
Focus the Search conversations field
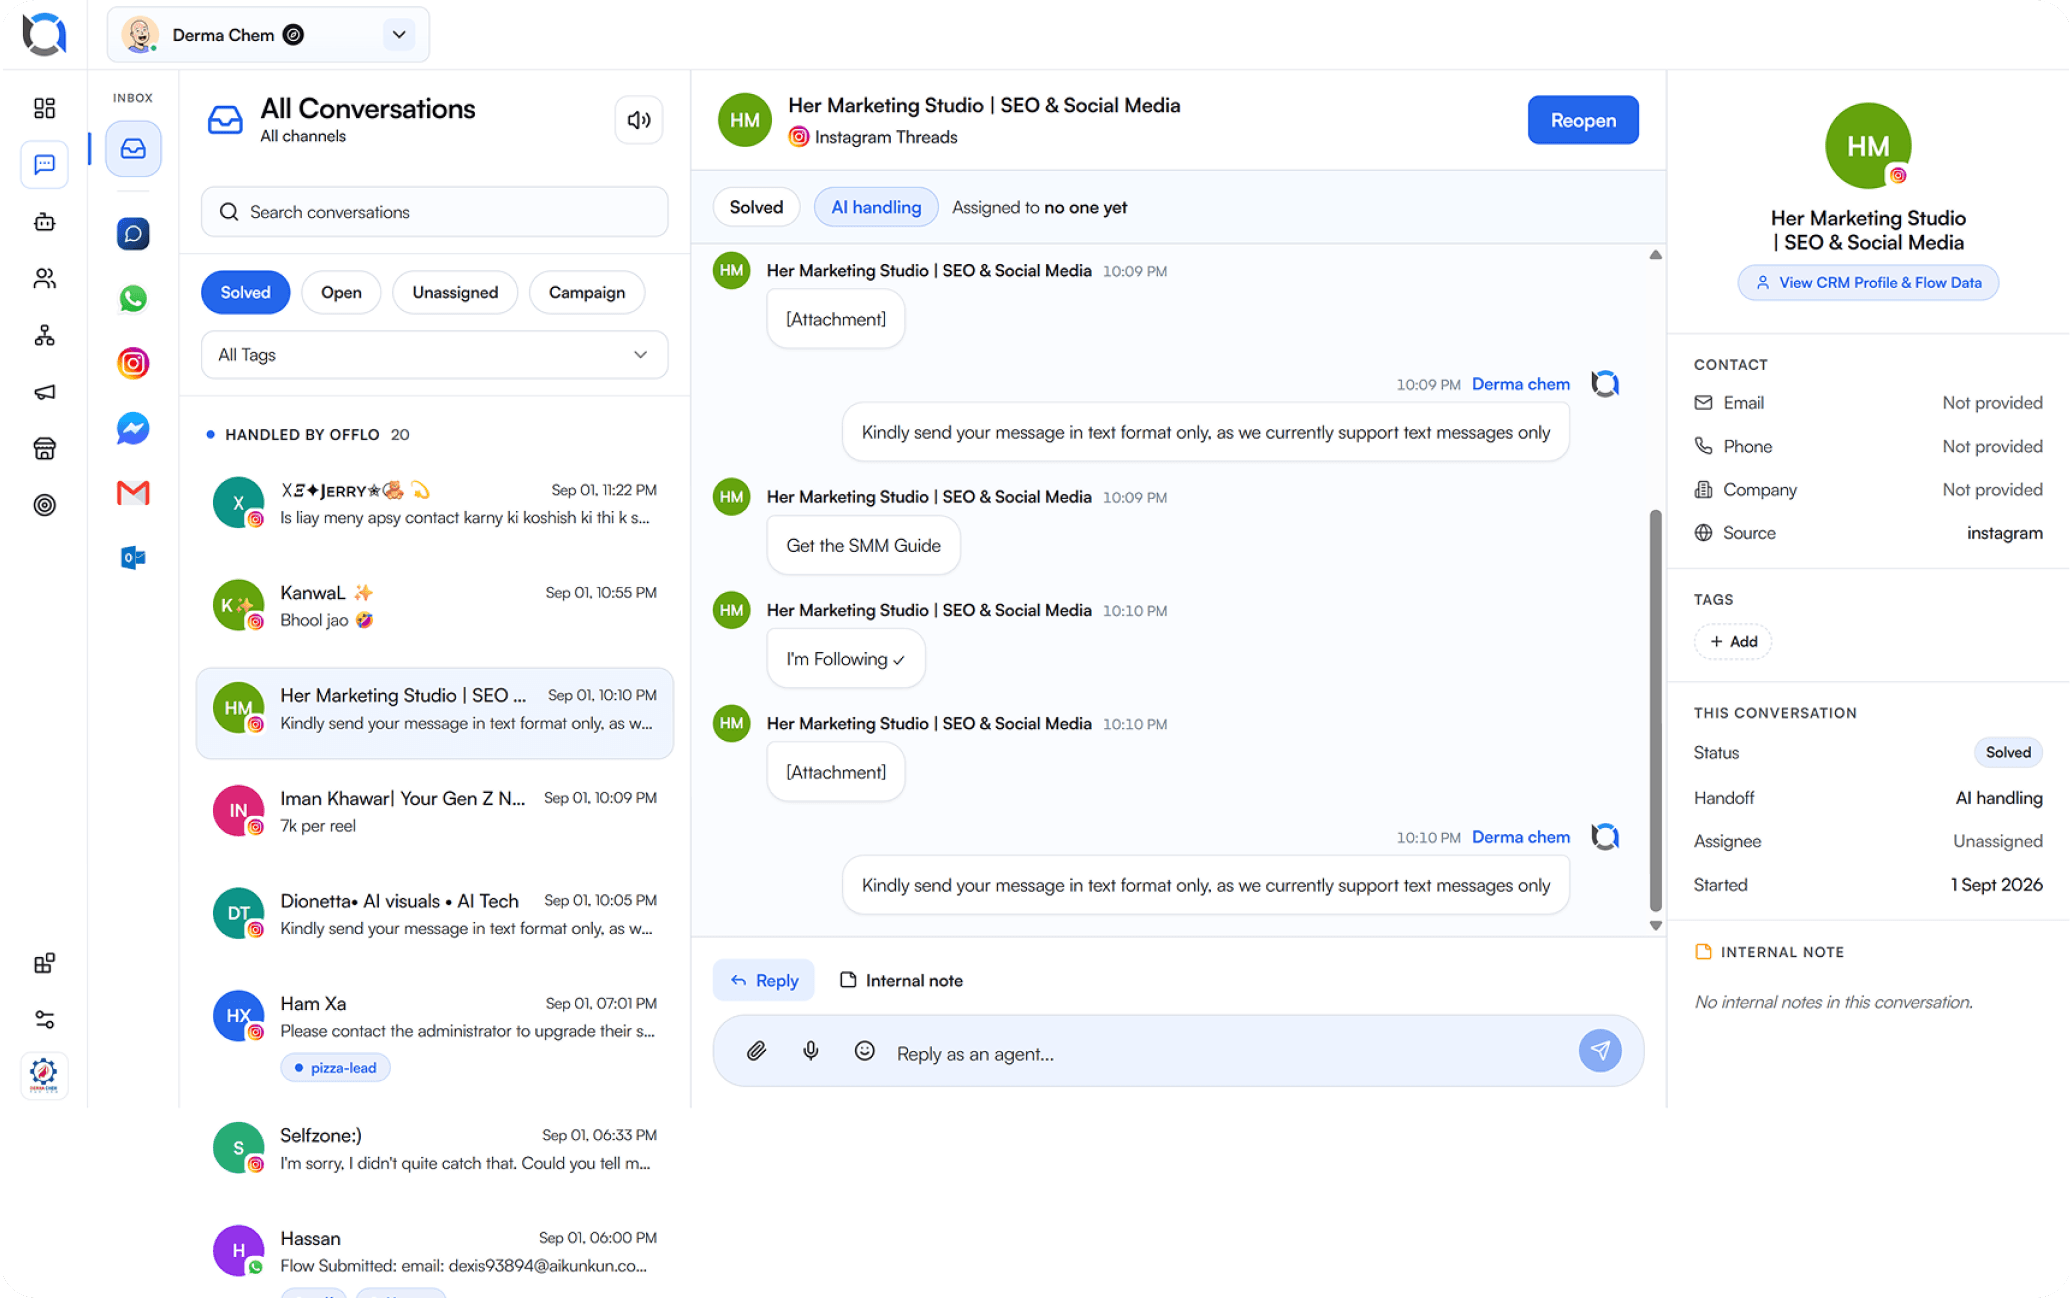coord(434,212)
